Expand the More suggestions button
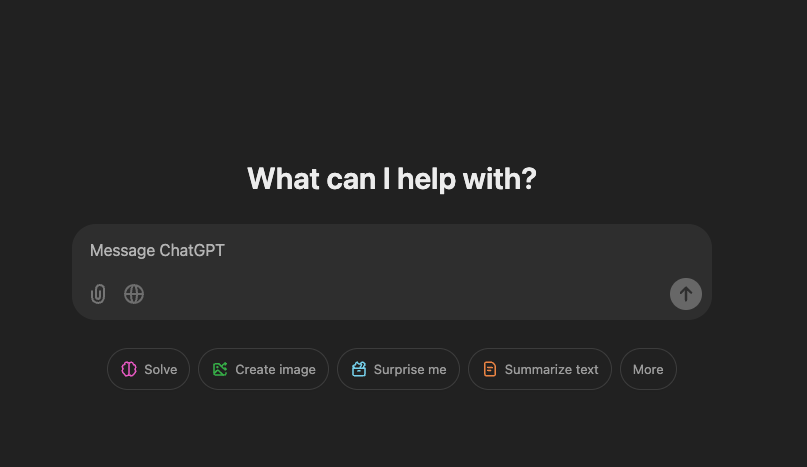The width and height of the screenshot is (807, 467). 648,369
